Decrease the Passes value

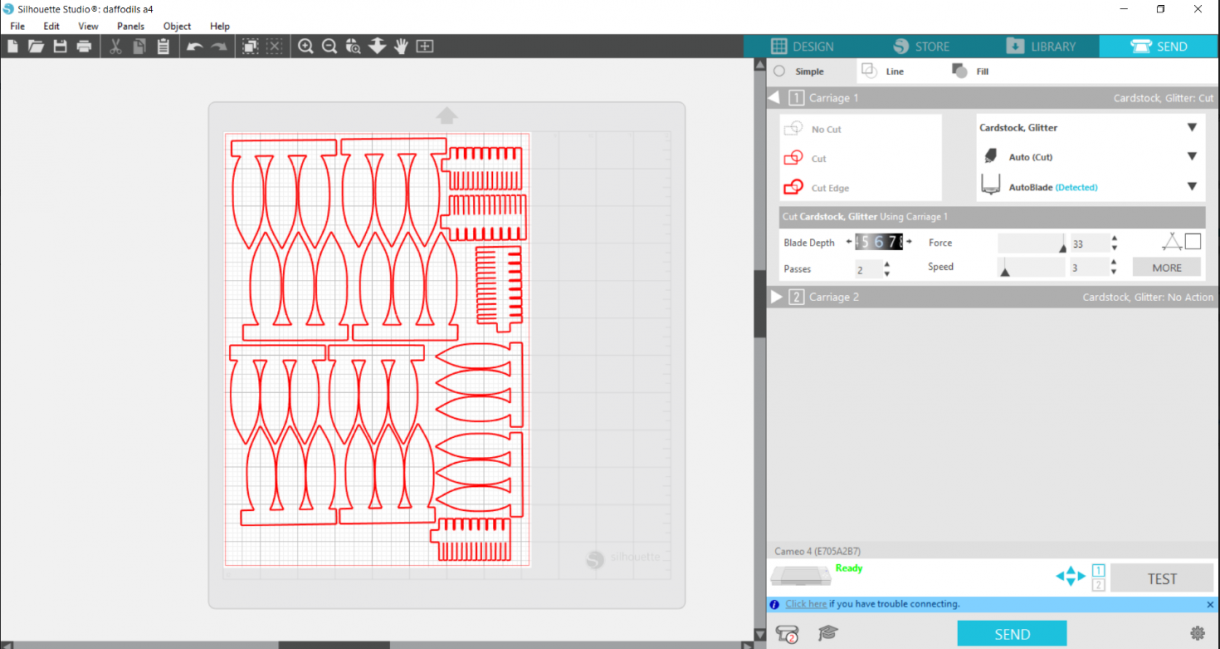coord(887,274)
